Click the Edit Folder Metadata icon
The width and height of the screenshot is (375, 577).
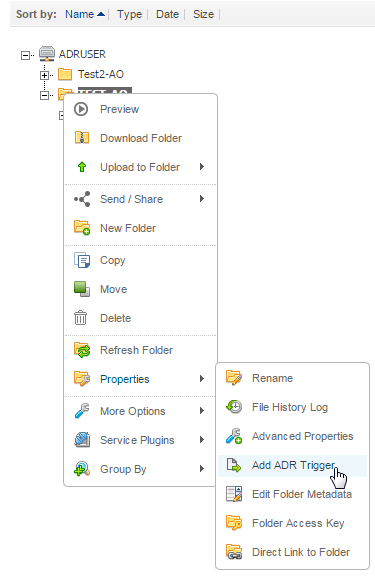(234, 494)
